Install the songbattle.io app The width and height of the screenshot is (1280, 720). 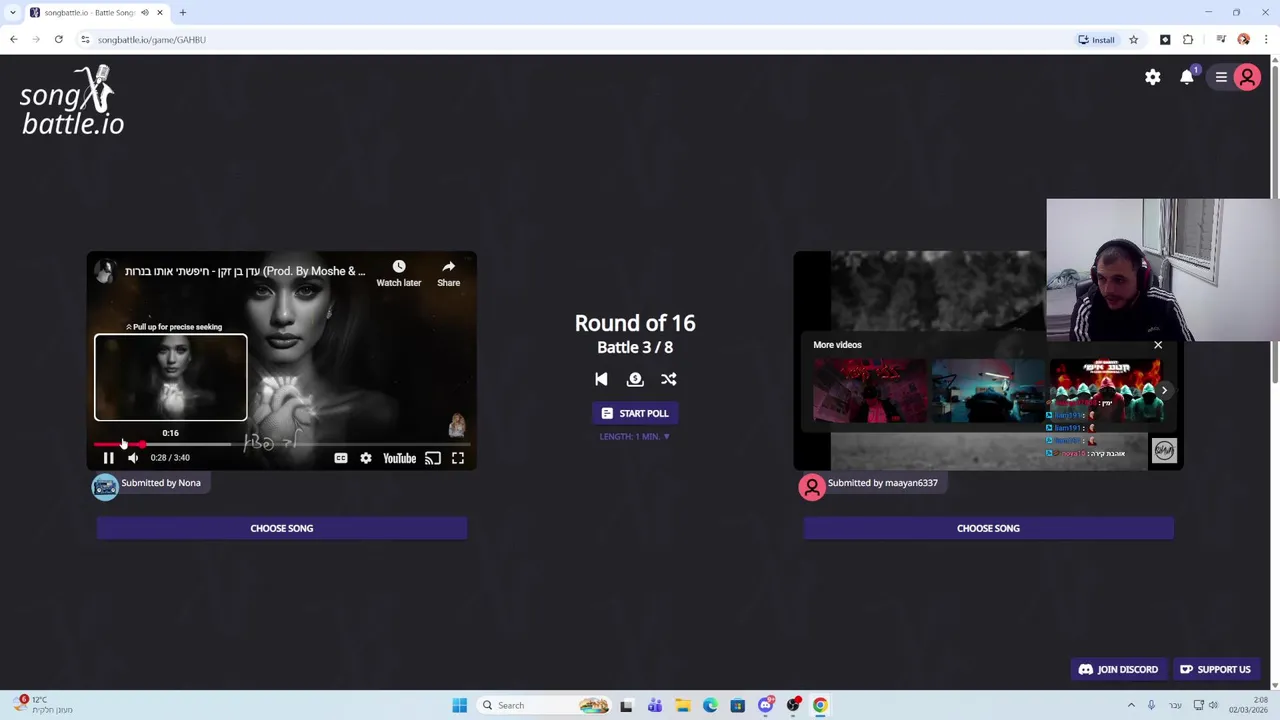click(1096, 40)
